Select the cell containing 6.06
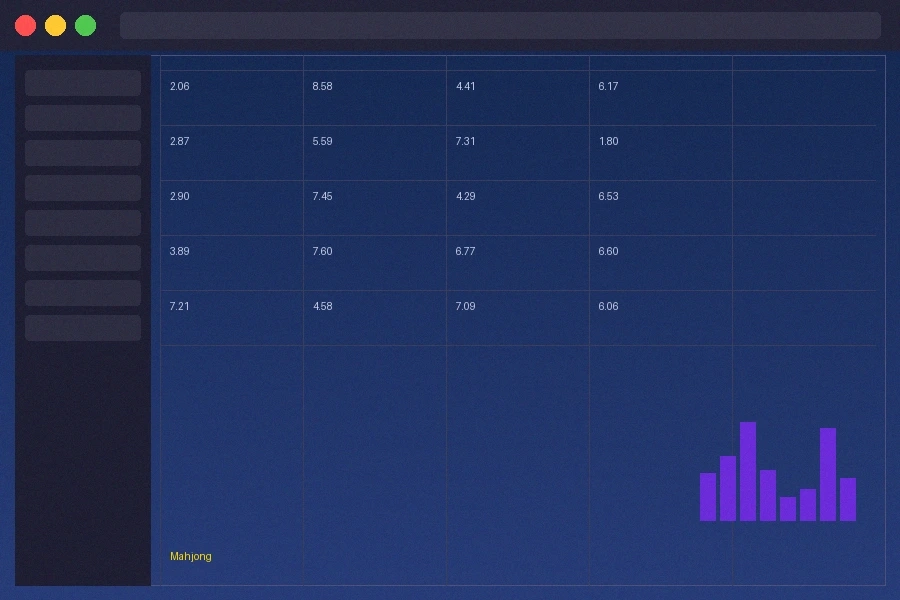 point(608,307)
